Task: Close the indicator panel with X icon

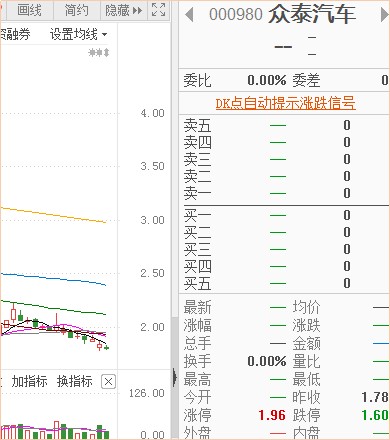Action: [x=108, y=382]
